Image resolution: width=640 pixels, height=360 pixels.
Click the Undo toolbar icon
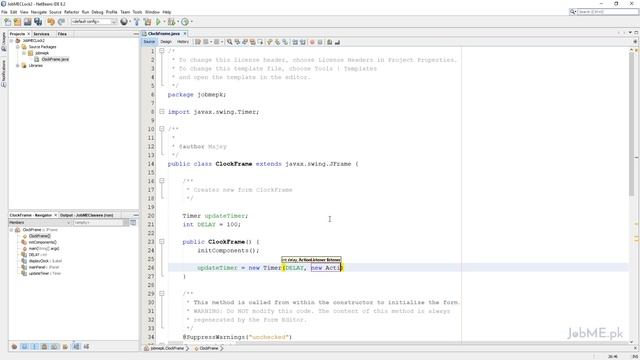pos(51,22)
